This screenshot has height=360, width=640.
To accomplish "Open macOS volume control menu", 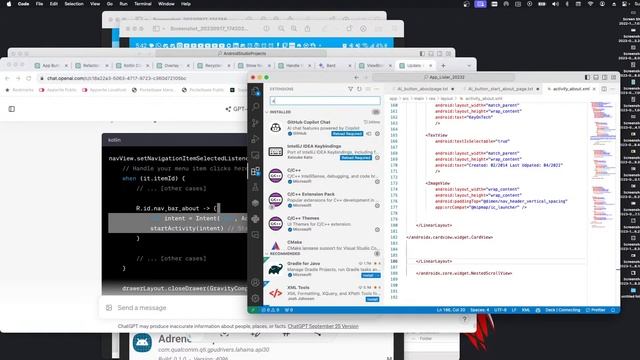I will pyautogui.click(x=555, y=4).
